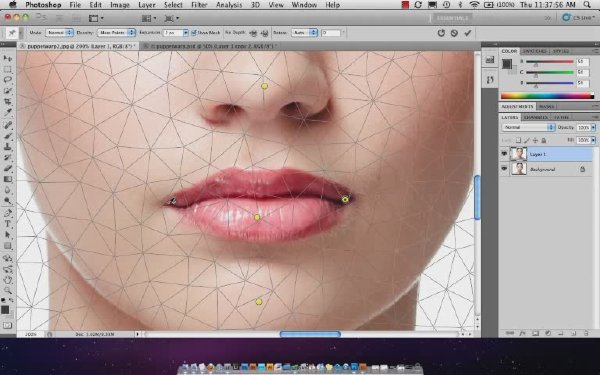Switch to the Swatches panel tab
Image resolution: width=600 pixels, height=375 pixels.
click(534, 51)
